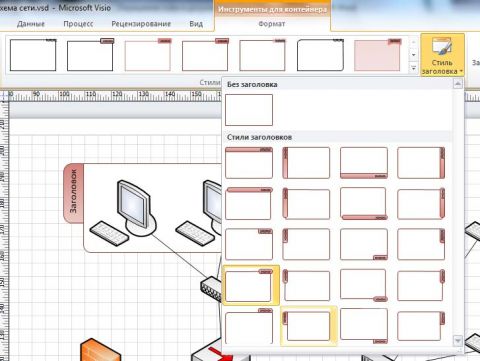Apply the pink filled container style

tap(377, 55)
